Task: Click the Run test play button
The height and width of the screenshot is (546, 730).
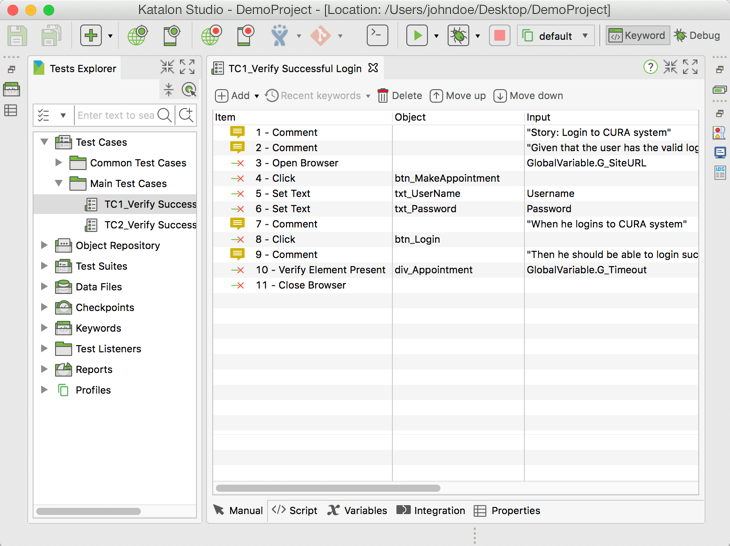Action: pyautogui.click(x=417, y=36)
